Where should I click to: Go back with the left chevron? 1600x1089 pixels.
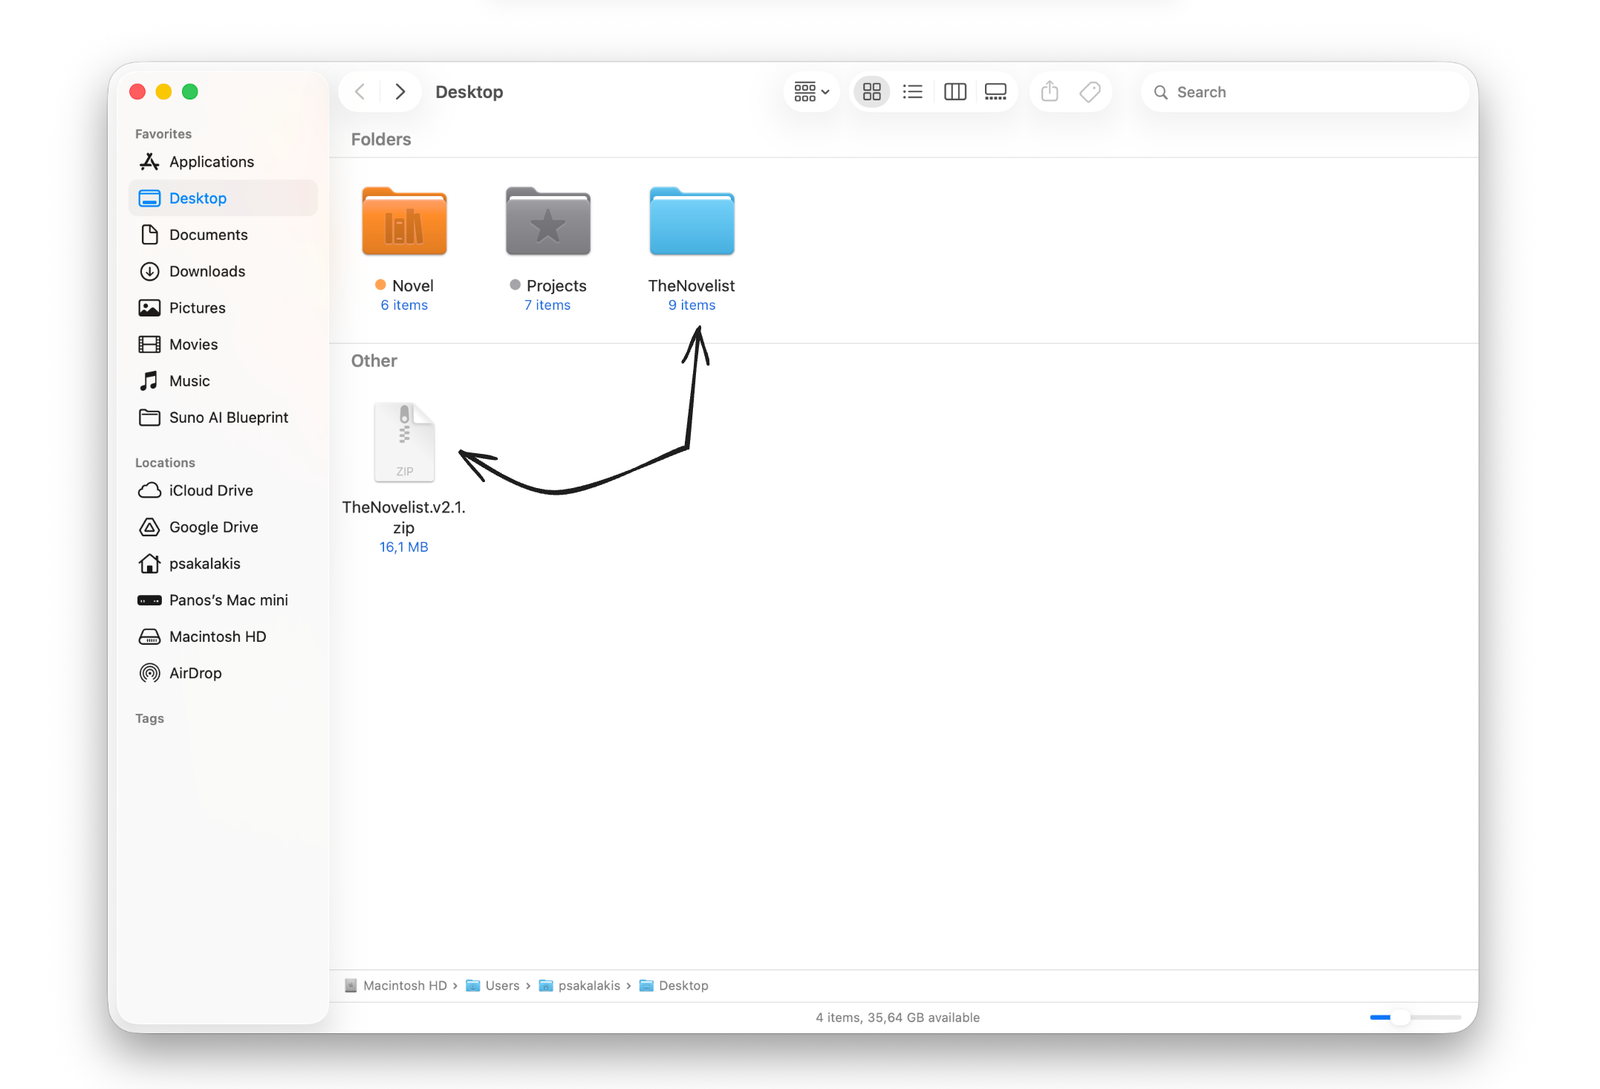click(x=360, y=92)
